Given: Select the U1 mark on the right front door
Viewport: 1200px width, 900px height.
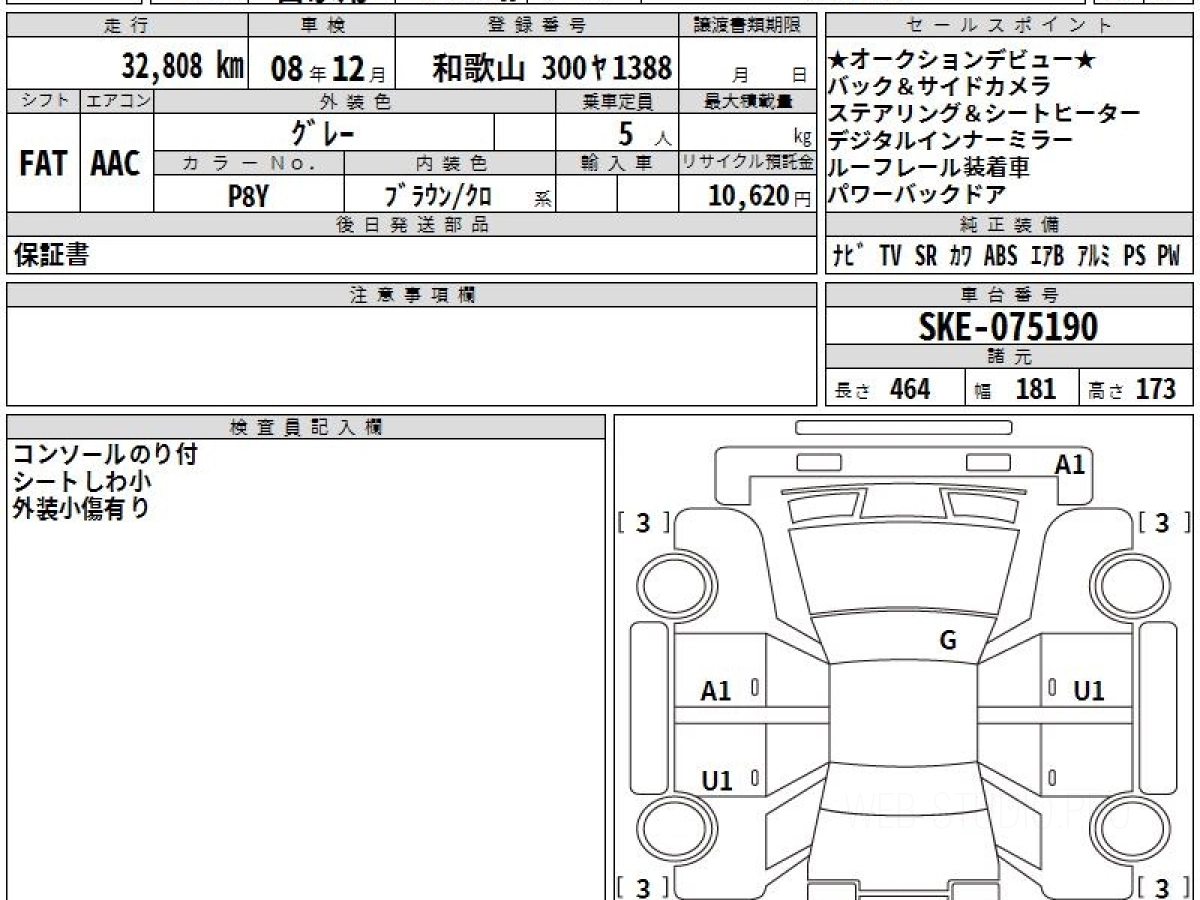Looking at the screenshot, I should [1089, 690].
